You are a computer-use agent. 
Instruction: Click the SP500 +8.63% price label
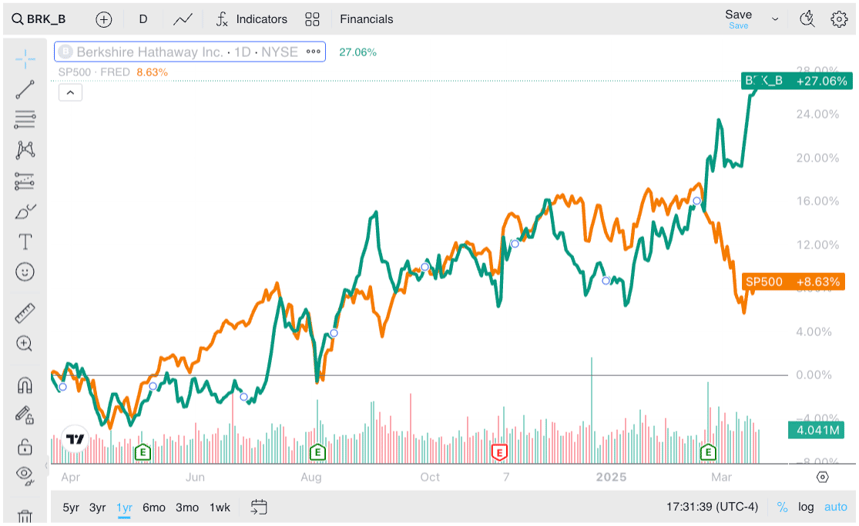793,282
